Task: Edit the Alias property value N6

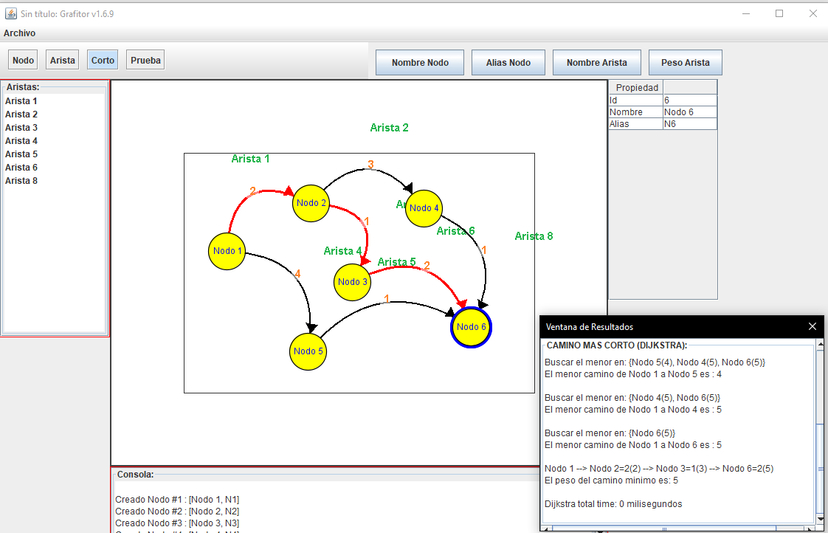Action: (x=689, y=124)
